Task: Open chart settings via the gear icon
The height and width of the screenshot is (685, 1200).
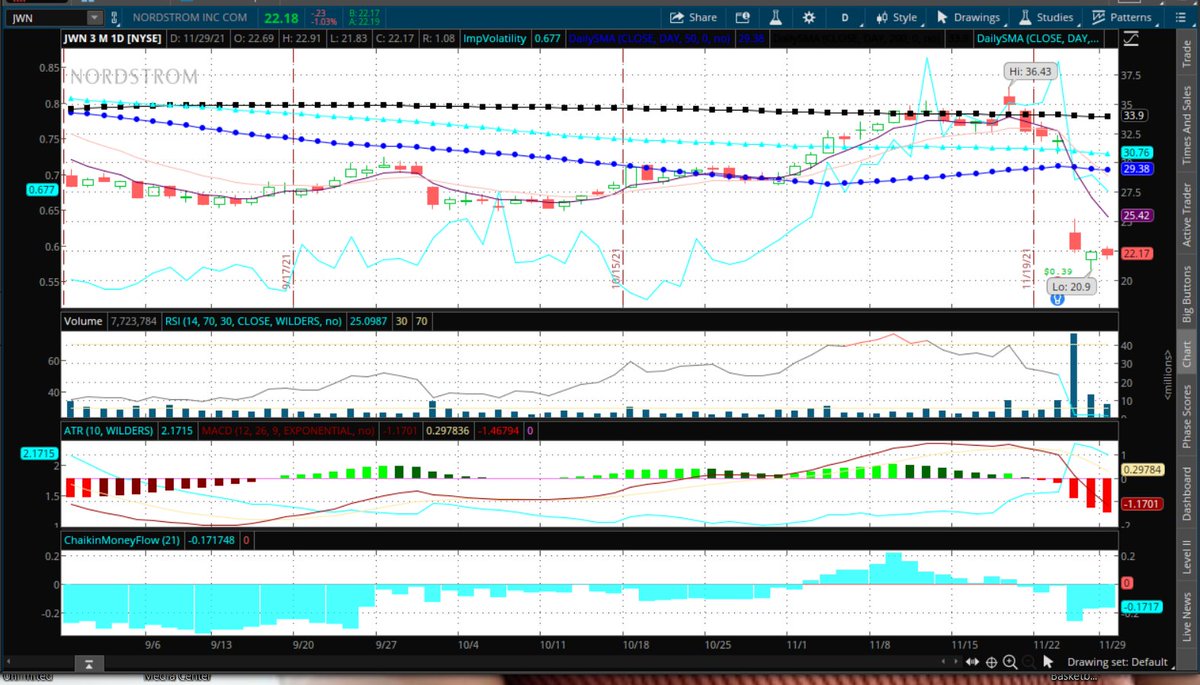Action: pyautogui.click(x=808, y=17)
